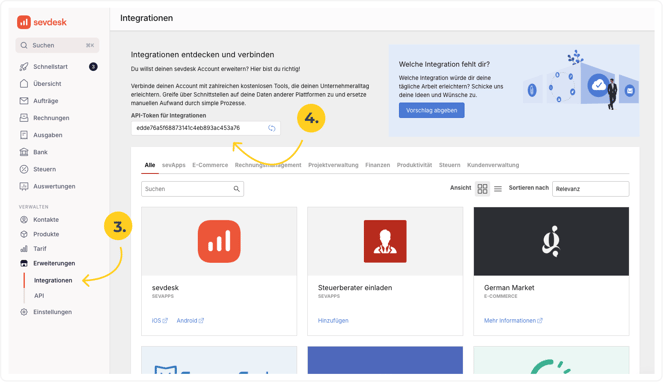670x388 pixels.
Task: Focus the sidebar Suchen box
Action: point(57,45)
